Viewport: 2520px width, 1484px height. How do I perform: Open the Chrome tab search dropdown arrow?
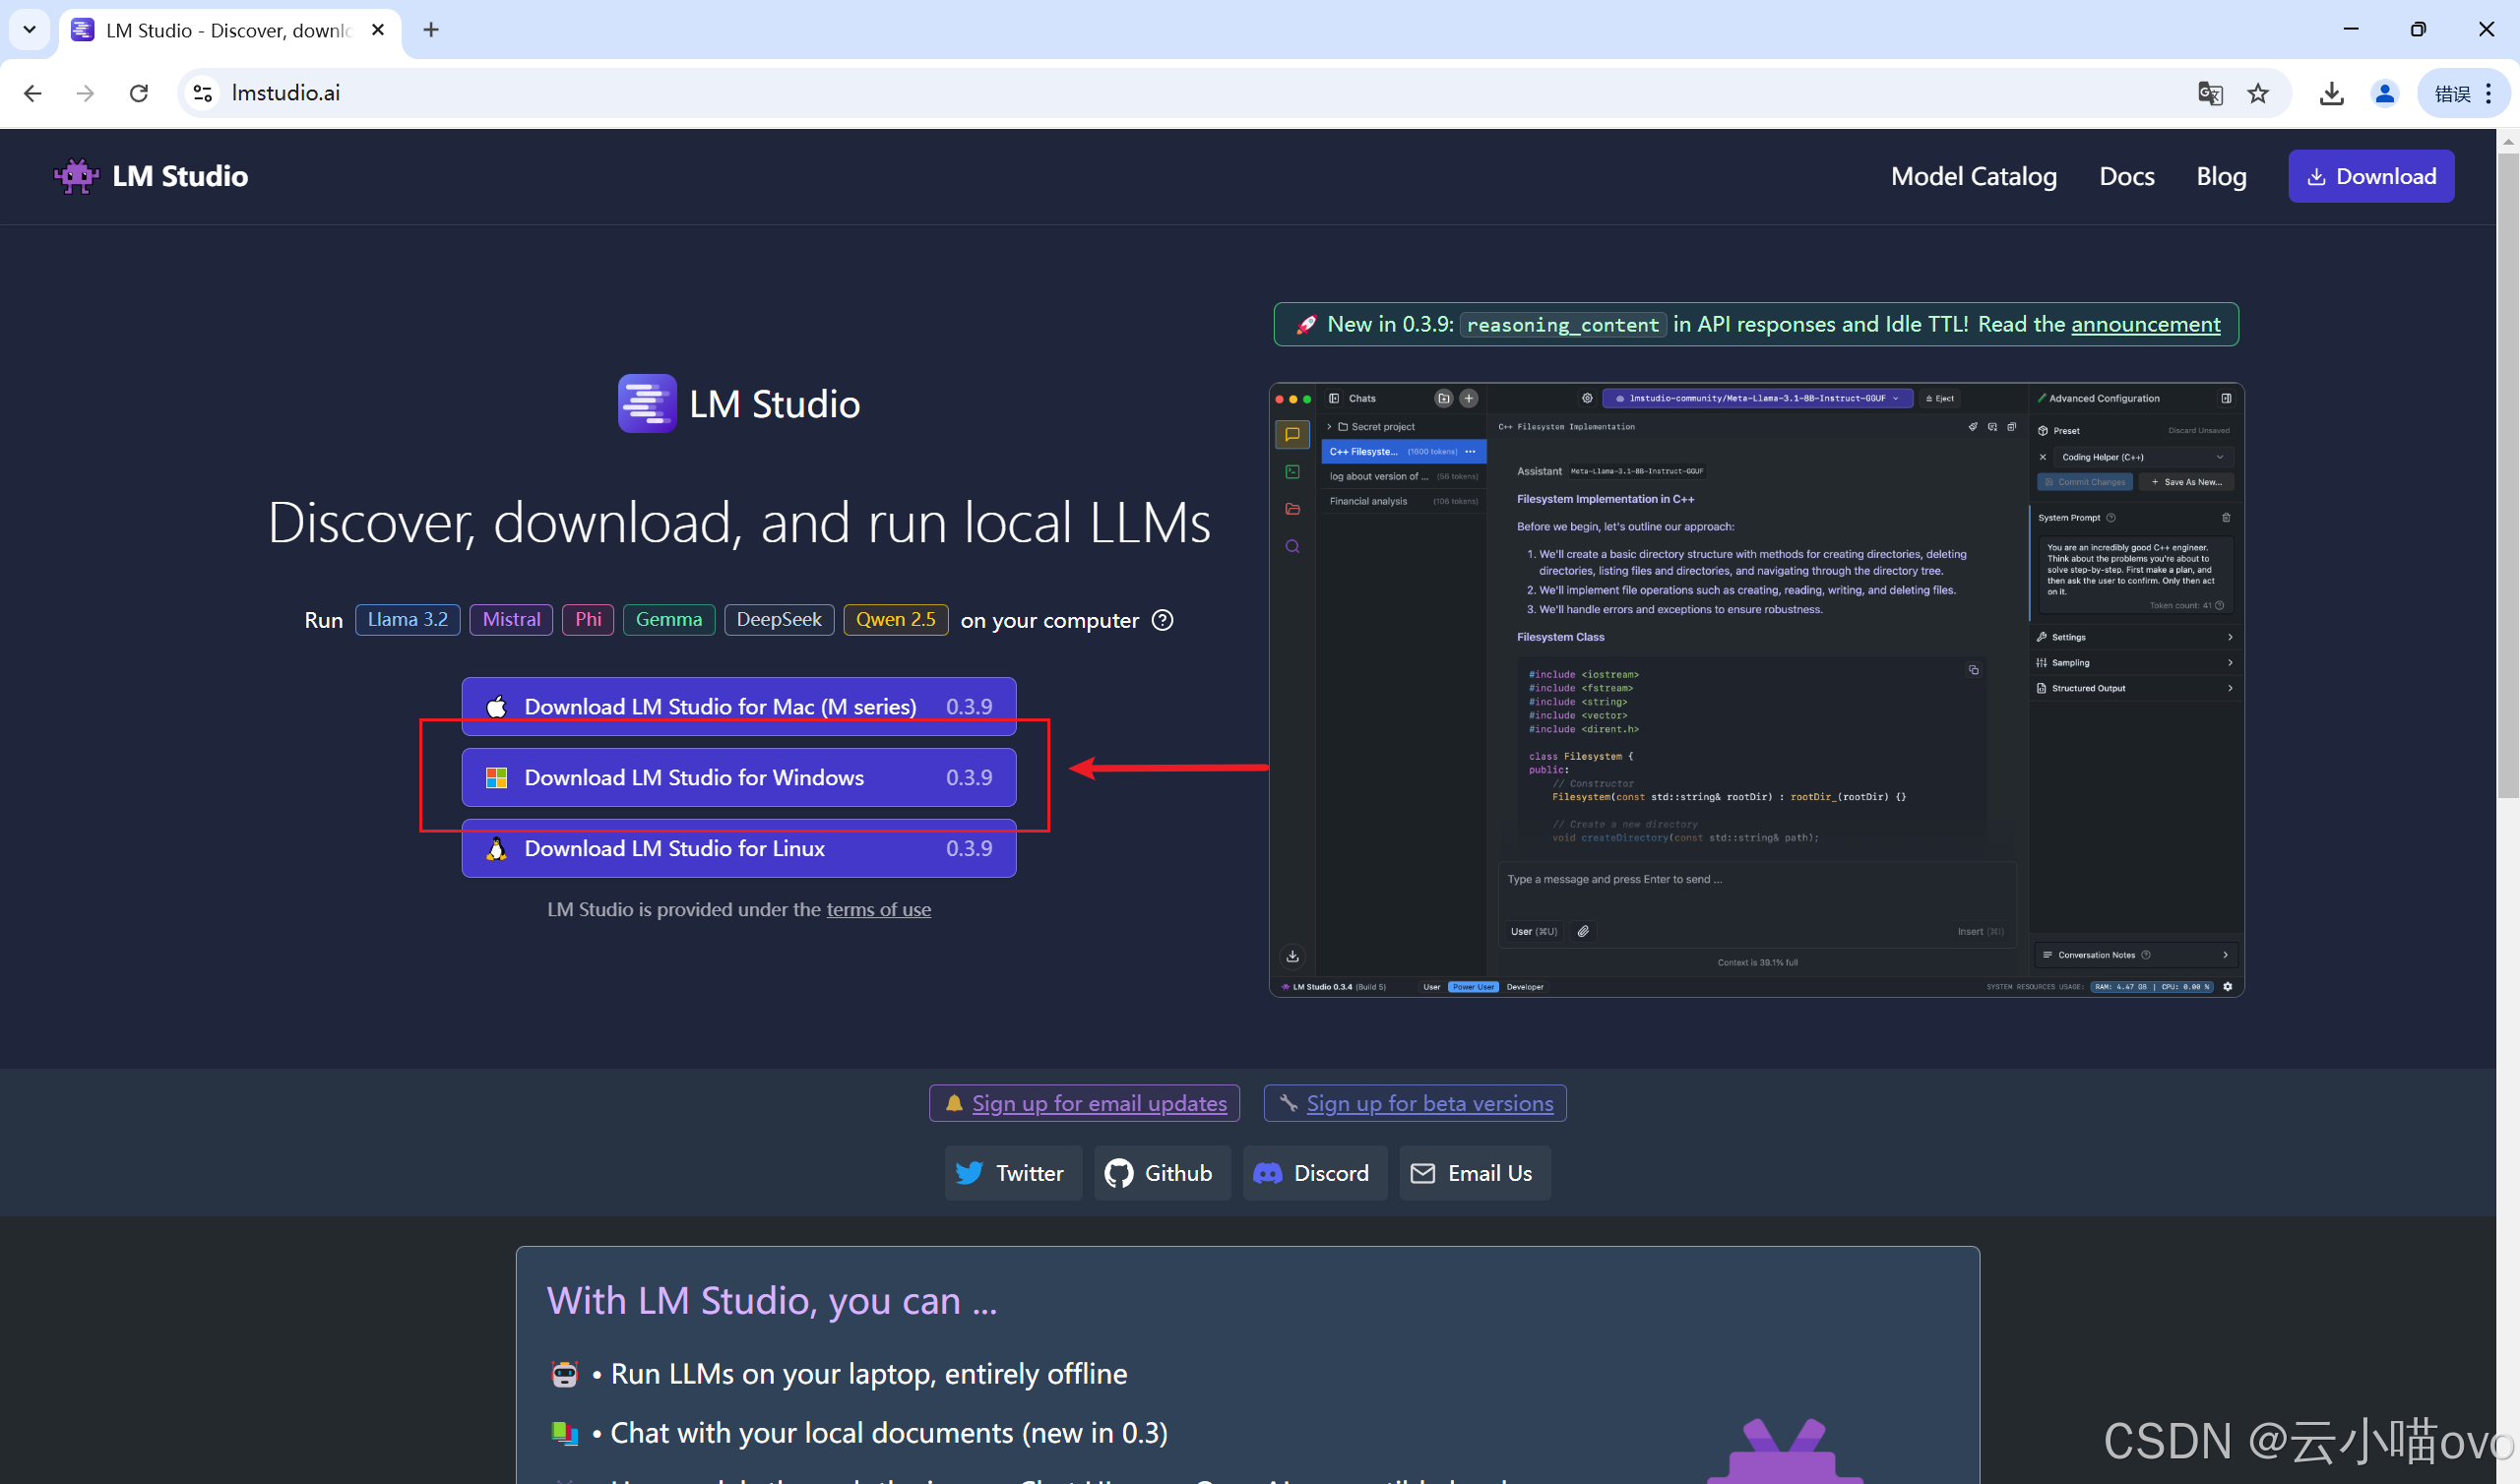click(29, 29)
